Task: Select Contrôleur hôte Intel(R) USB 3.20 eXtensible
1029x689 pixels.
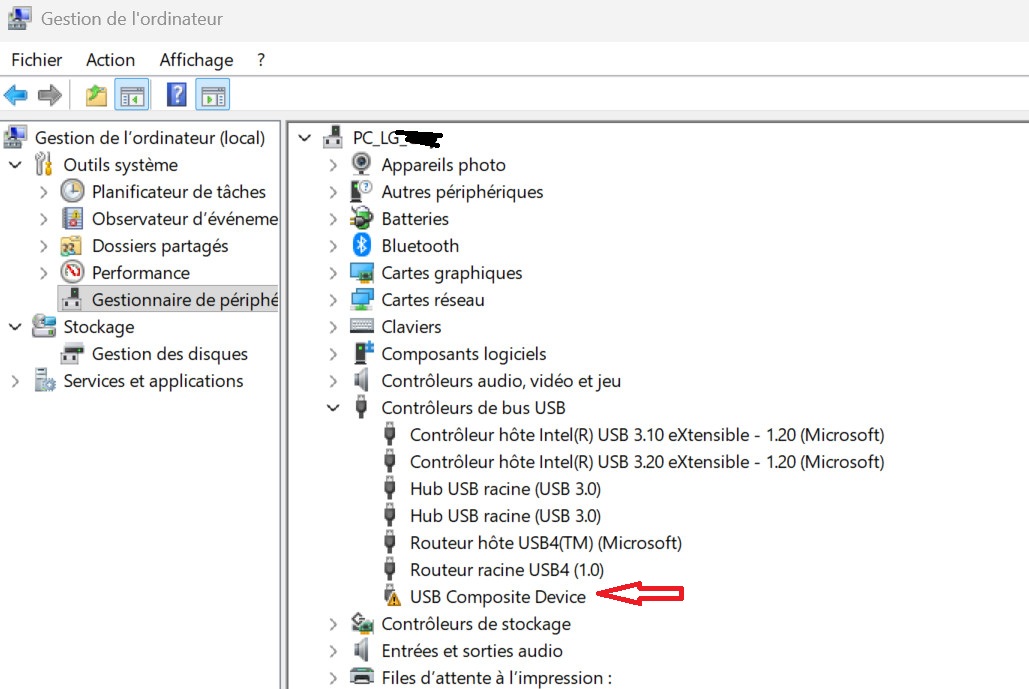Action: (646, 462)
